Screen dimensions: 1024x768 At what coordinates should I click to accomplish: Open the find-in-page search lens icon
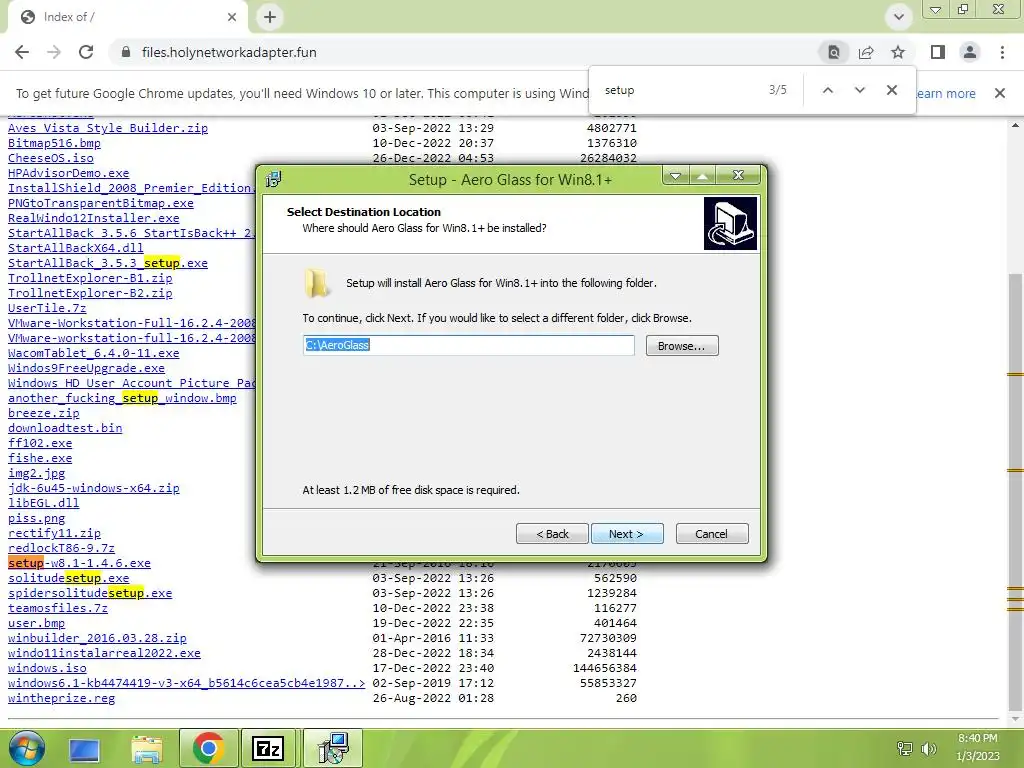834,52
